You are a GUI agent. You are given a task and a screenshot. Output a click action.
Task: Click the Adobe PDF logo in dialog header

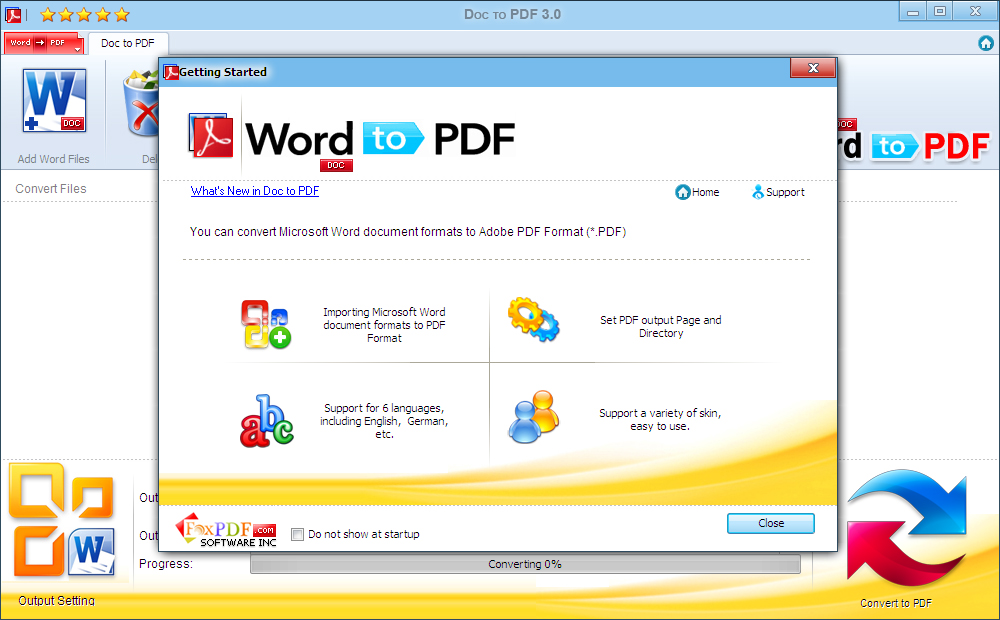tap(211, 135)
